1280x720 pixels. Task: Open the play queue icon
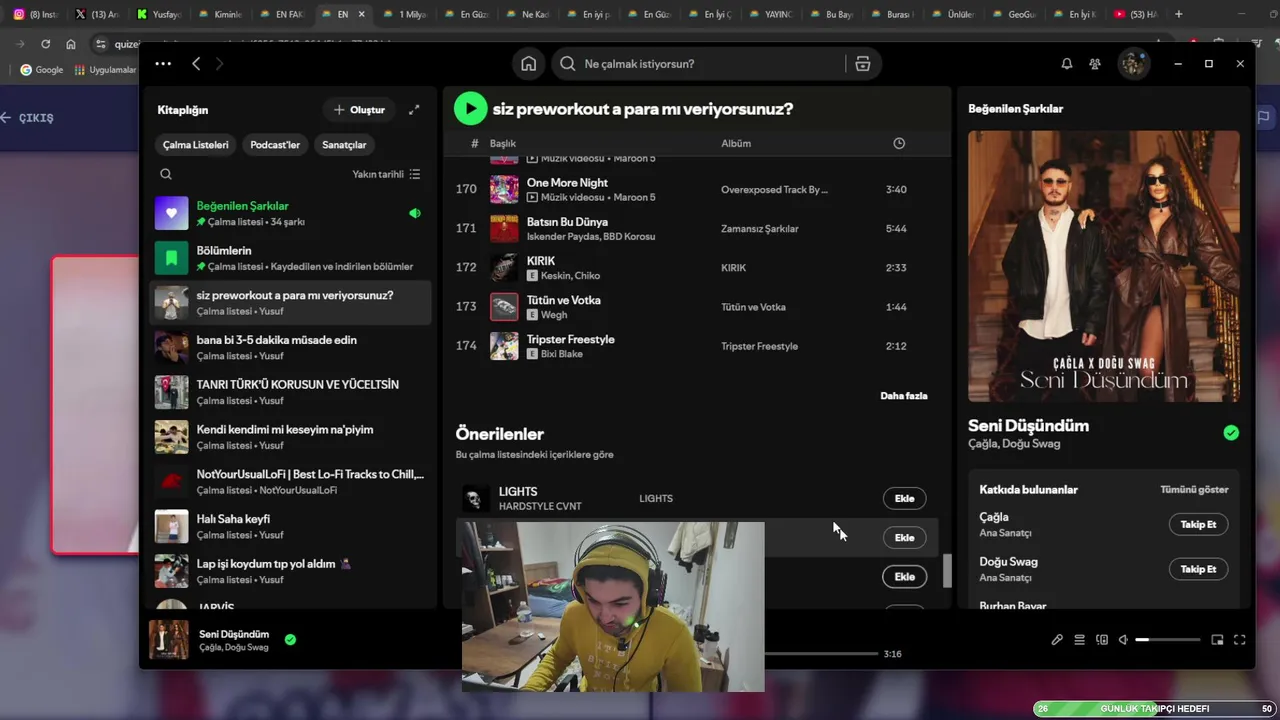click(x=1080, y=640)
